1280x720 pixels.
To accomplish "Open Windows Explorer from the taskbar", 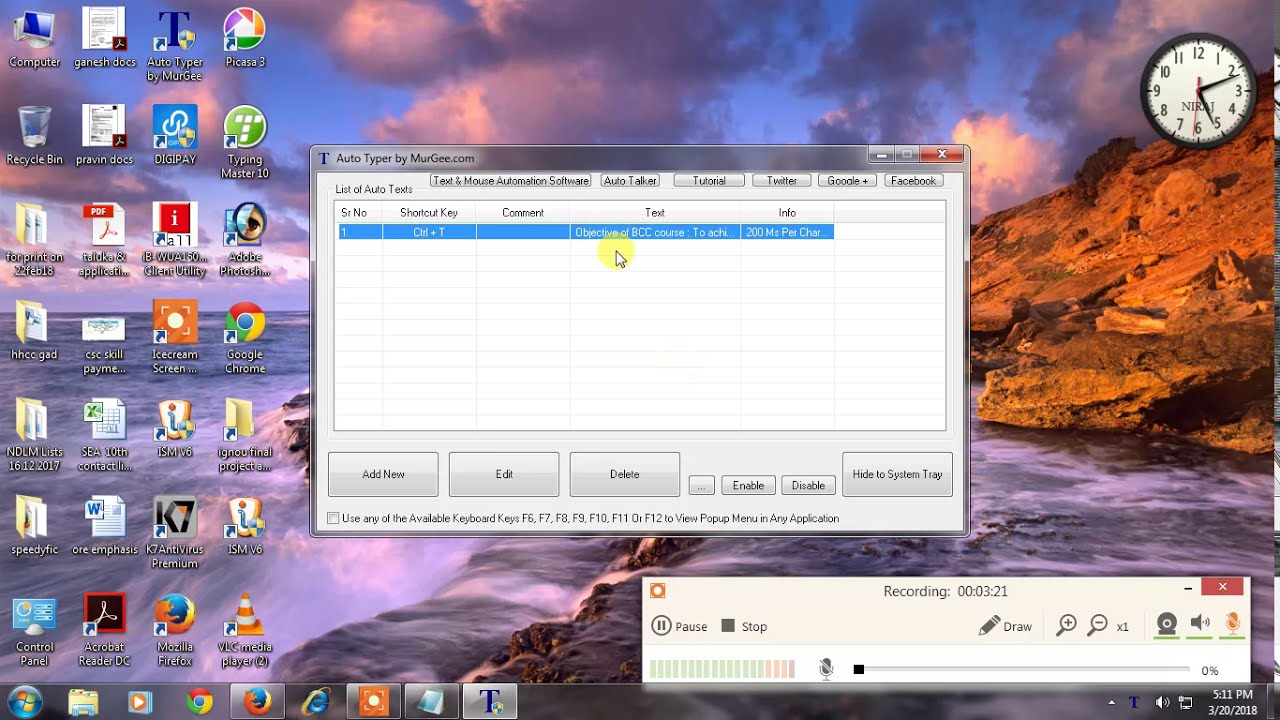I will tap(84, 702).
